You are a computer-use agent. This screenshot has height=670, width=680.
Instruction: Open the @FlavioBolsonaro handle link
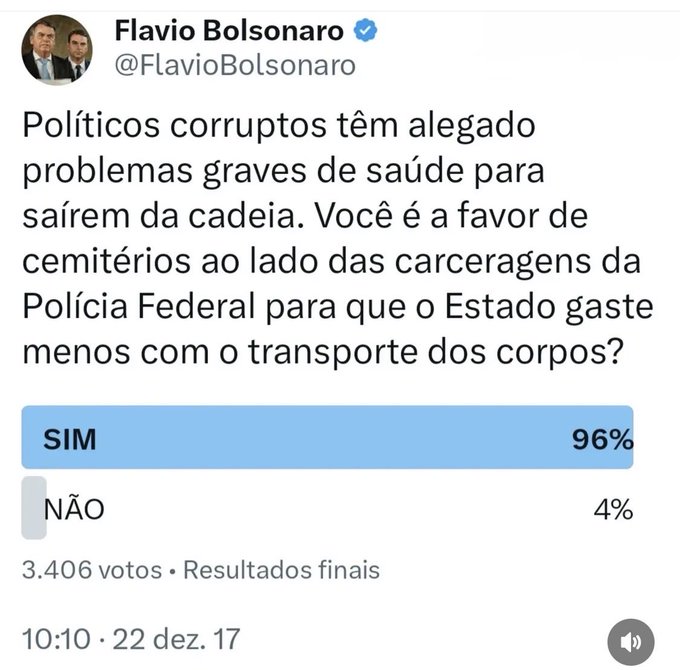(235, 66)
